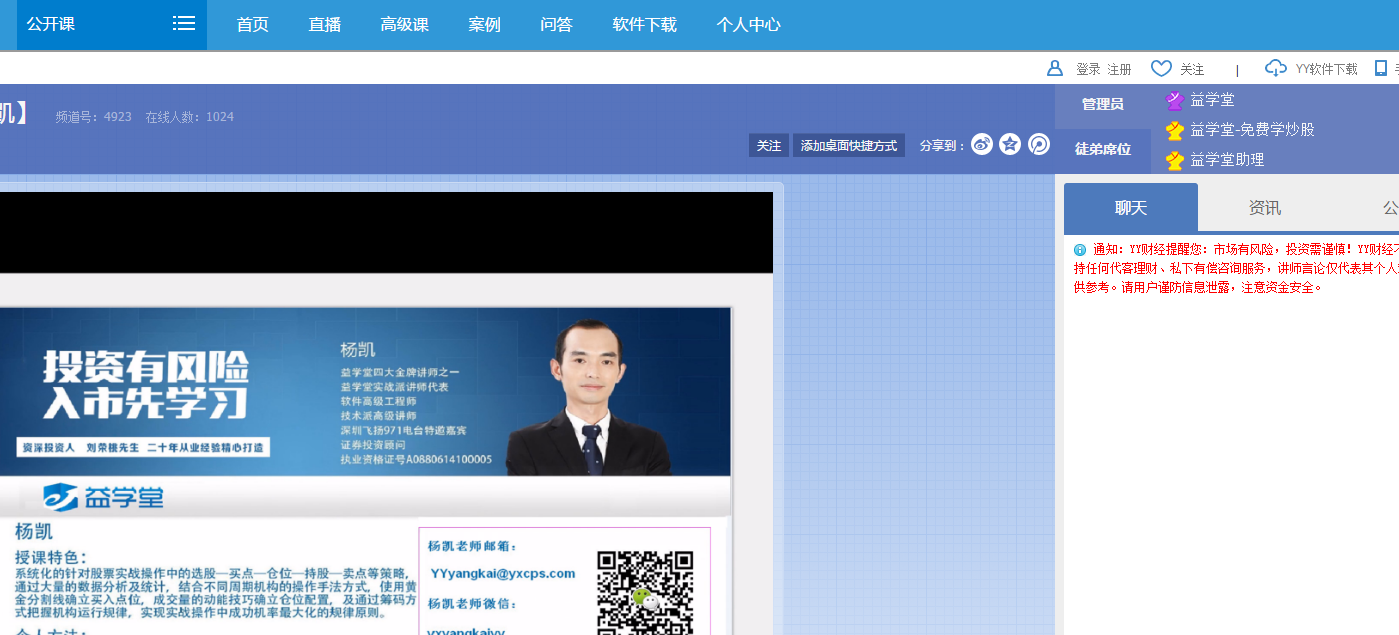This screenshot has height=635, width=1399.
Task: Go to 首页 in navigation bar
Action: [253, 25]
